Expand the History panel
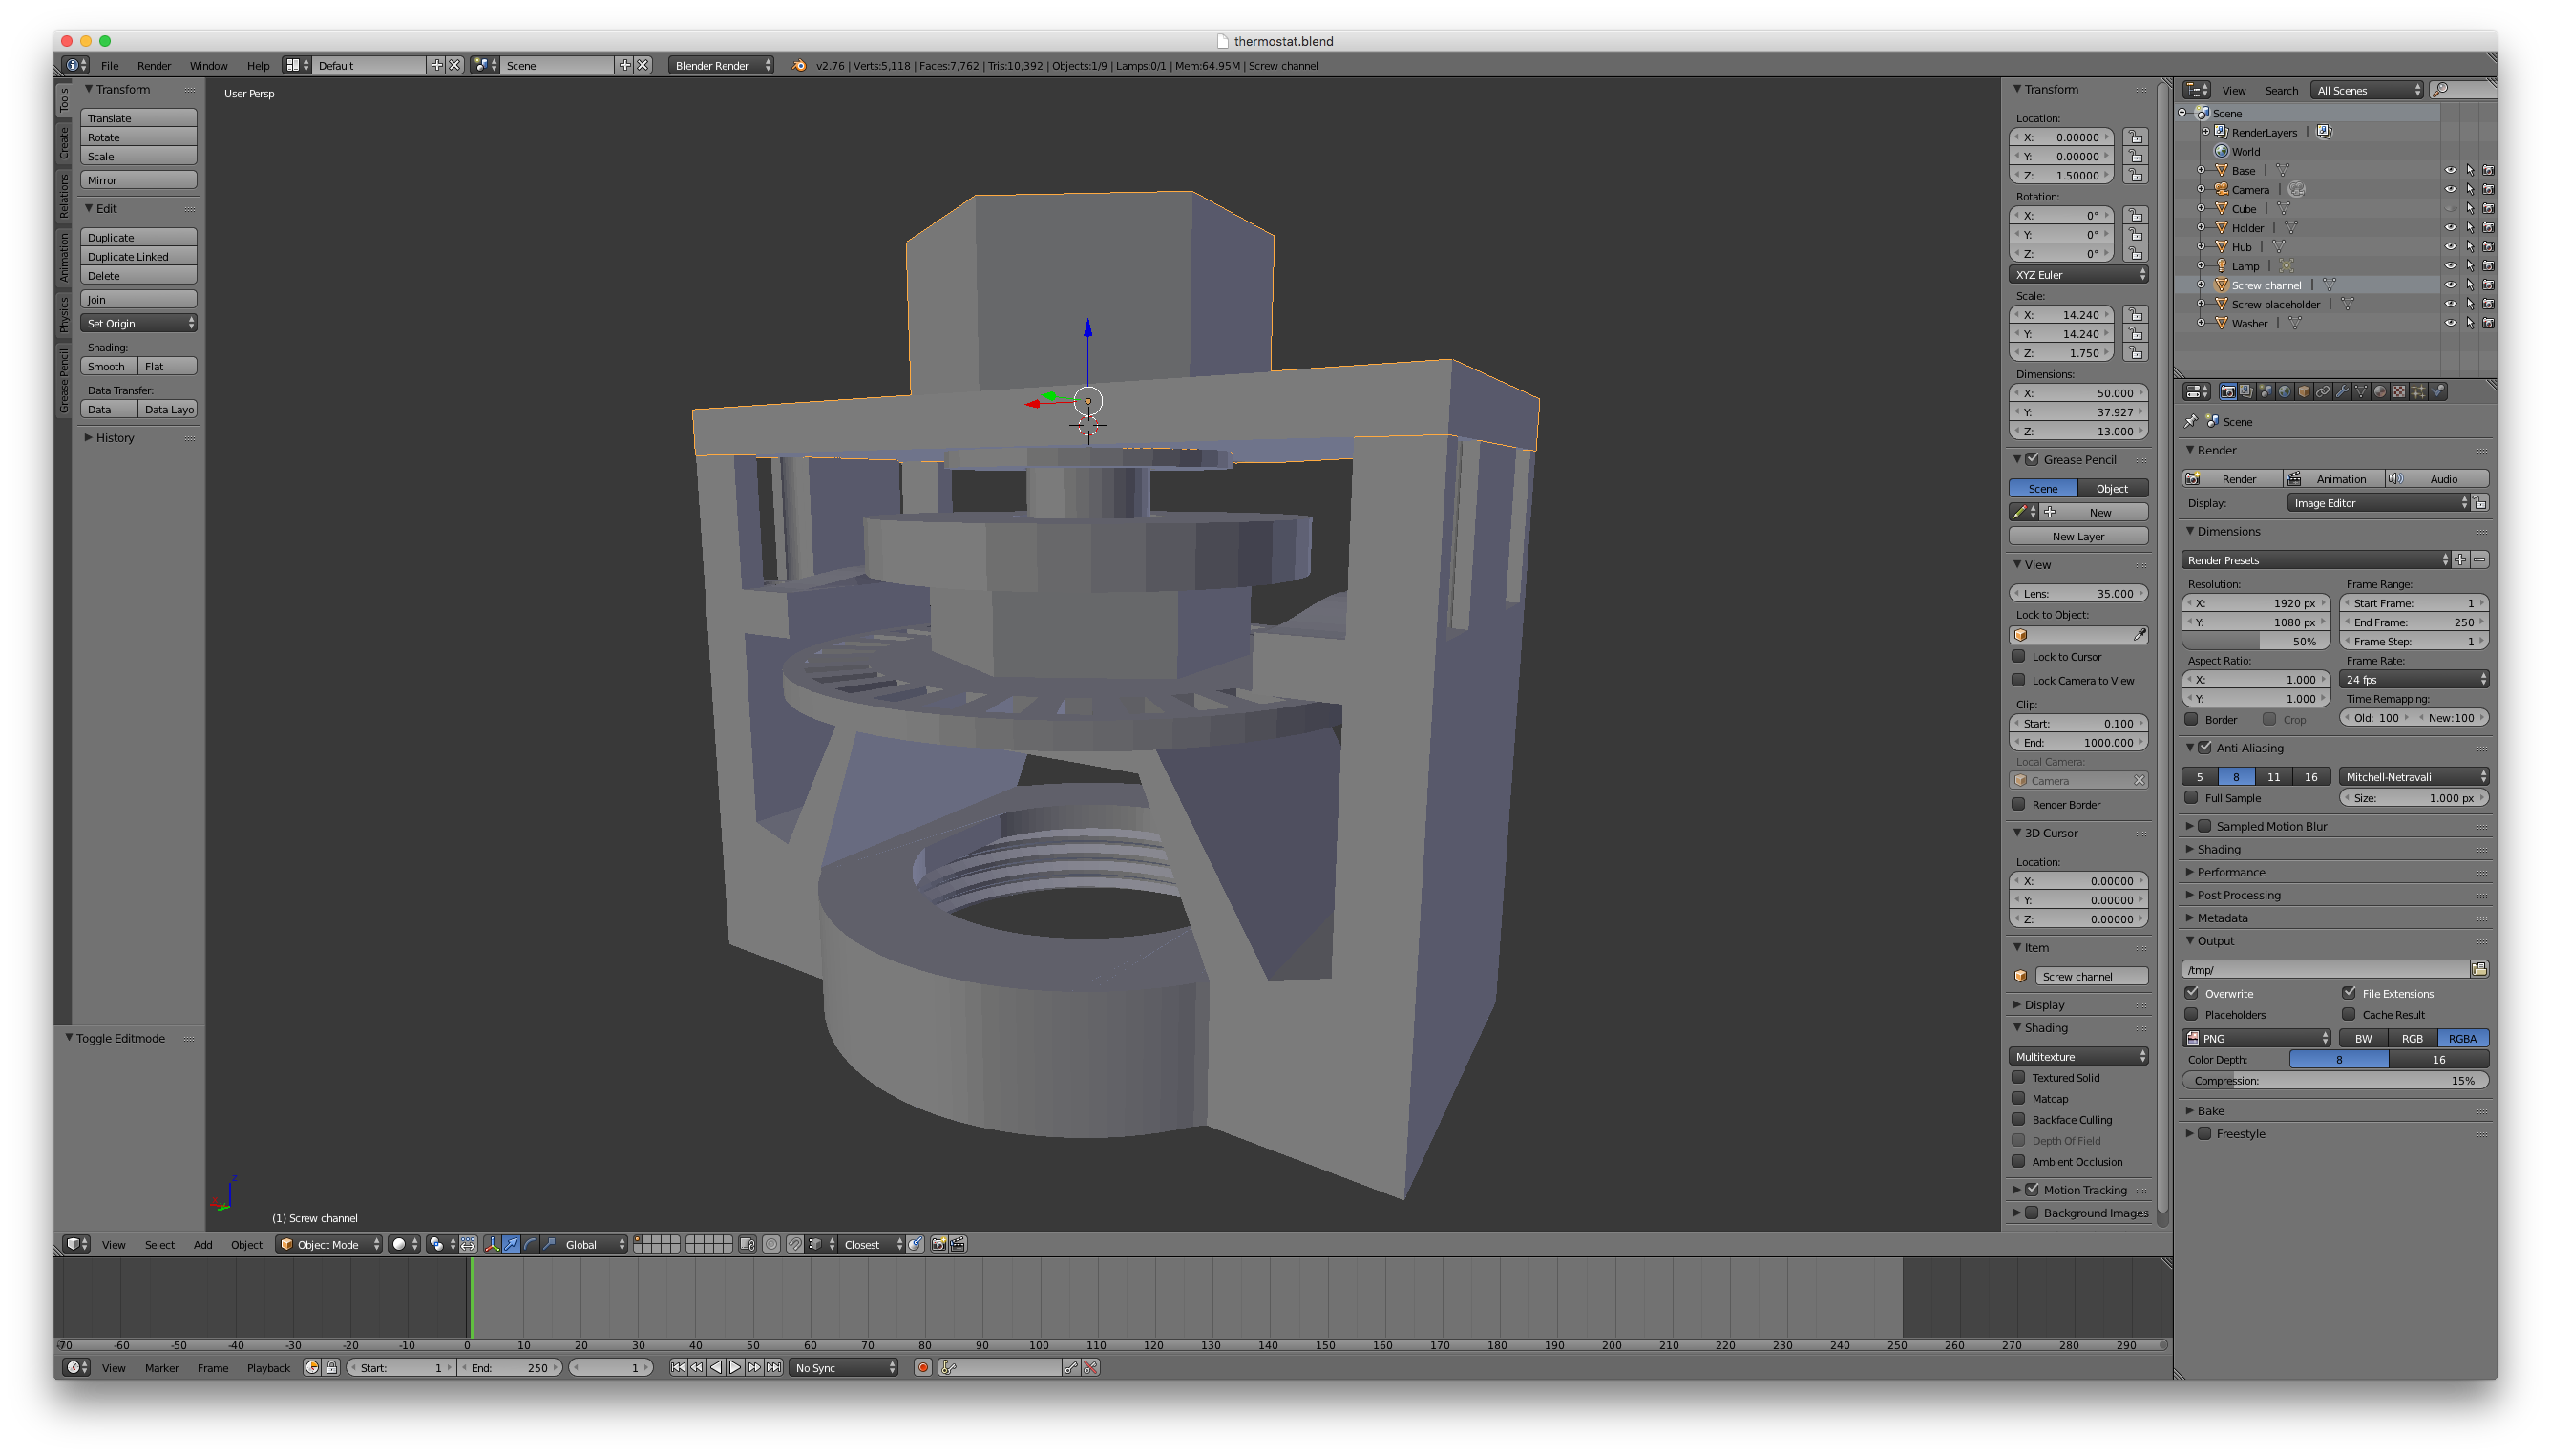Image resolution: width=2551 pixels, height=1456 pixels. point(114,438)
